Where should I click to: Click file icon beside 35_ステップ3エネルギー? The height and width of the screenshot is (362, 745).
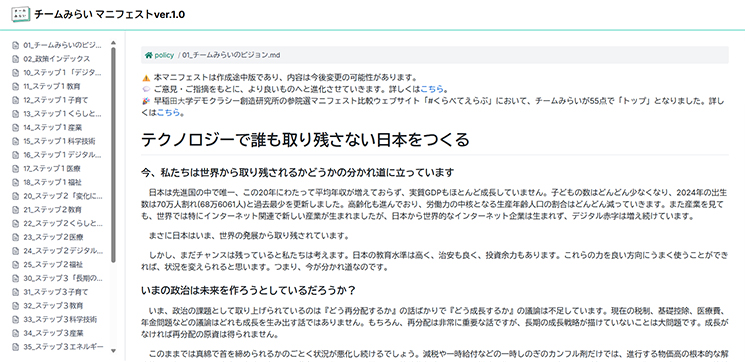[15, 347]
